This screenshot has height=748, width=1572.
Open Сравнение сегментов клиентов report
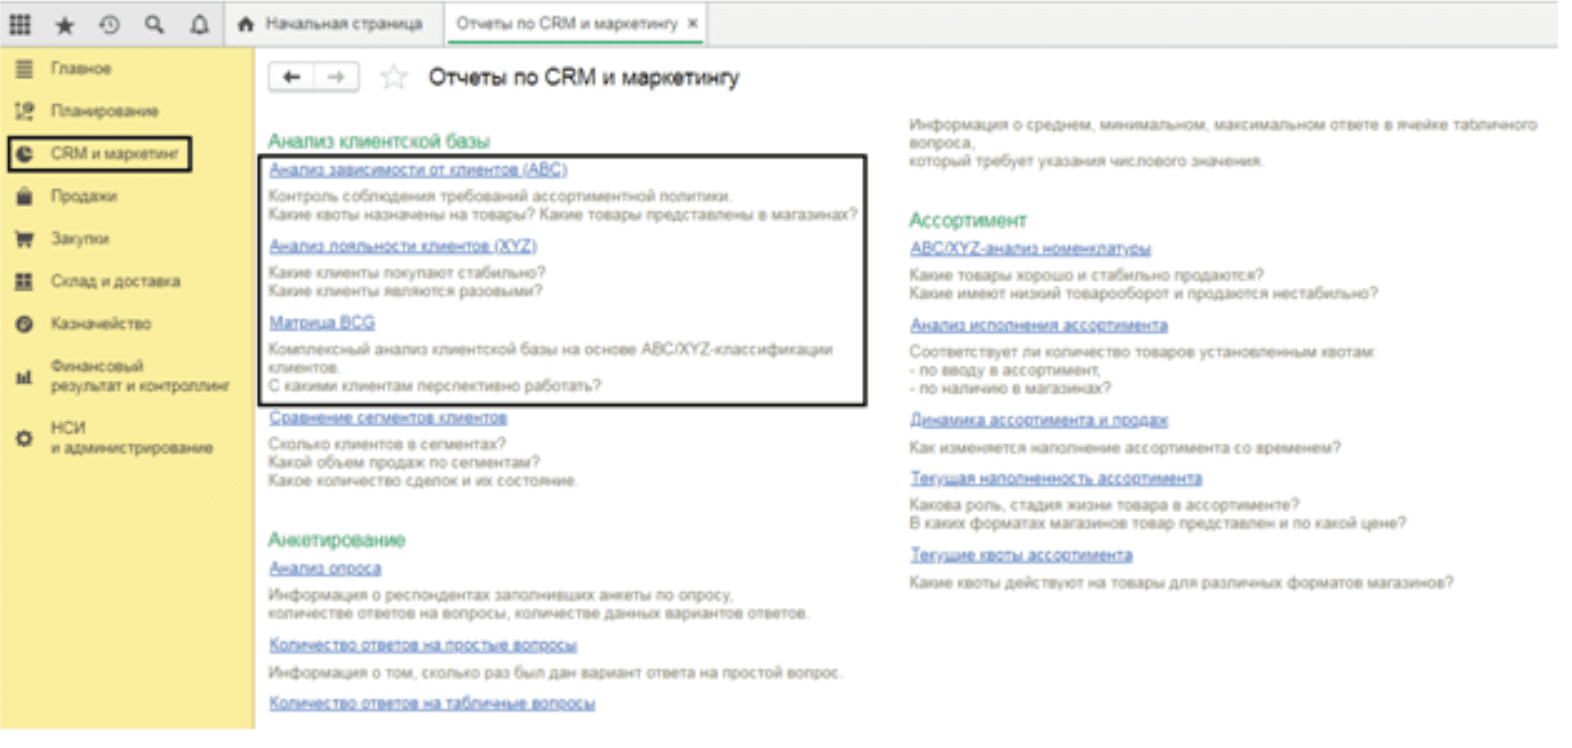click(x=388, y=417)
